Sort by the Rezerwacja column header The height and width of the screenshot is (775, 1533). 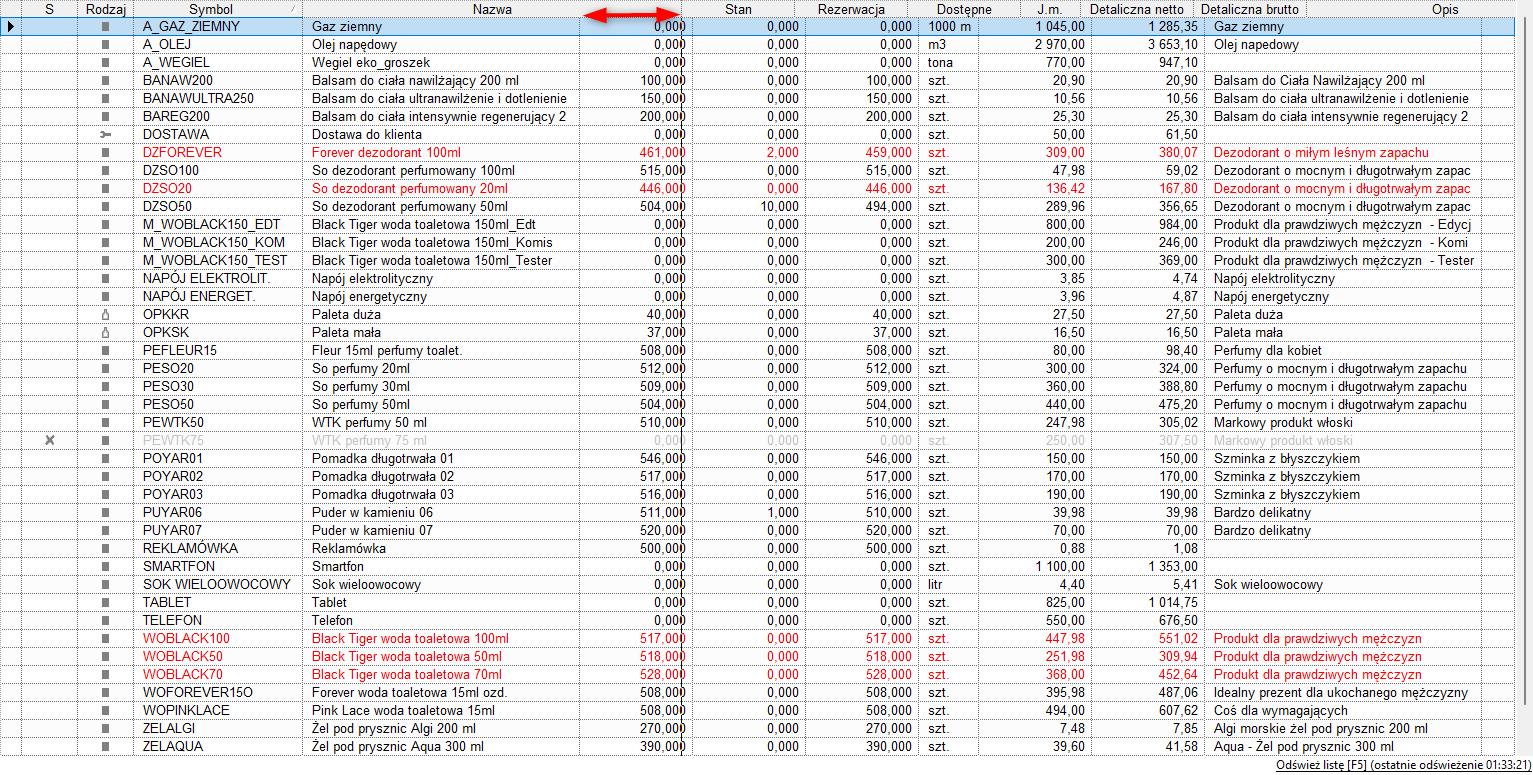[851, 9]
